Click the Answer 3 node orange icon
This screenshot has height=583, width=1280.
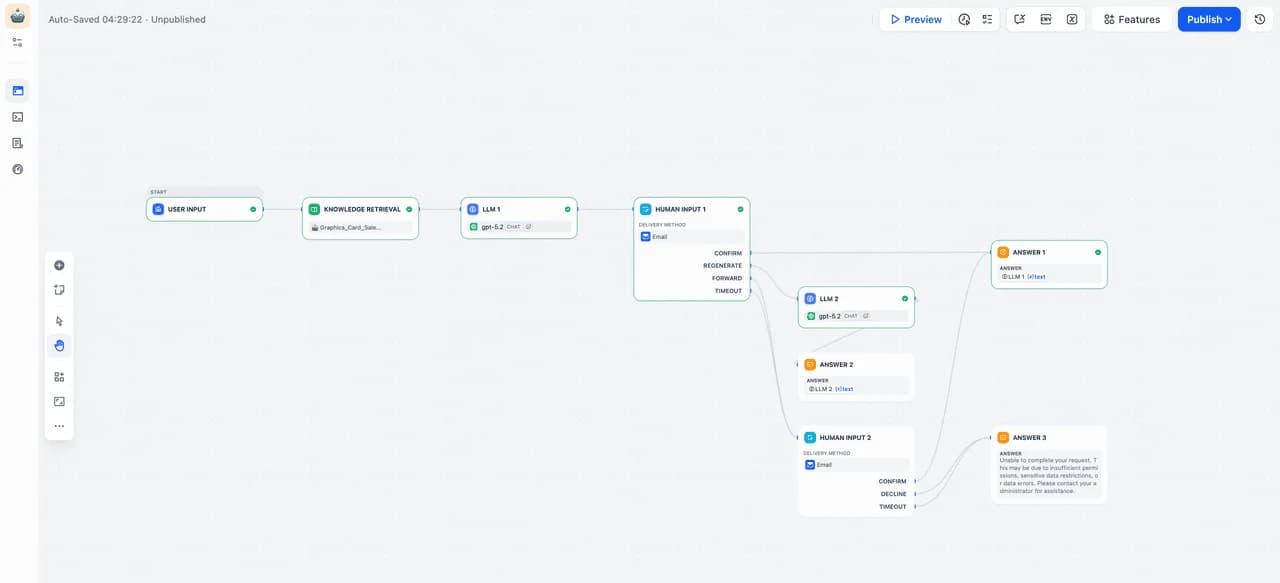(1003, 437)
